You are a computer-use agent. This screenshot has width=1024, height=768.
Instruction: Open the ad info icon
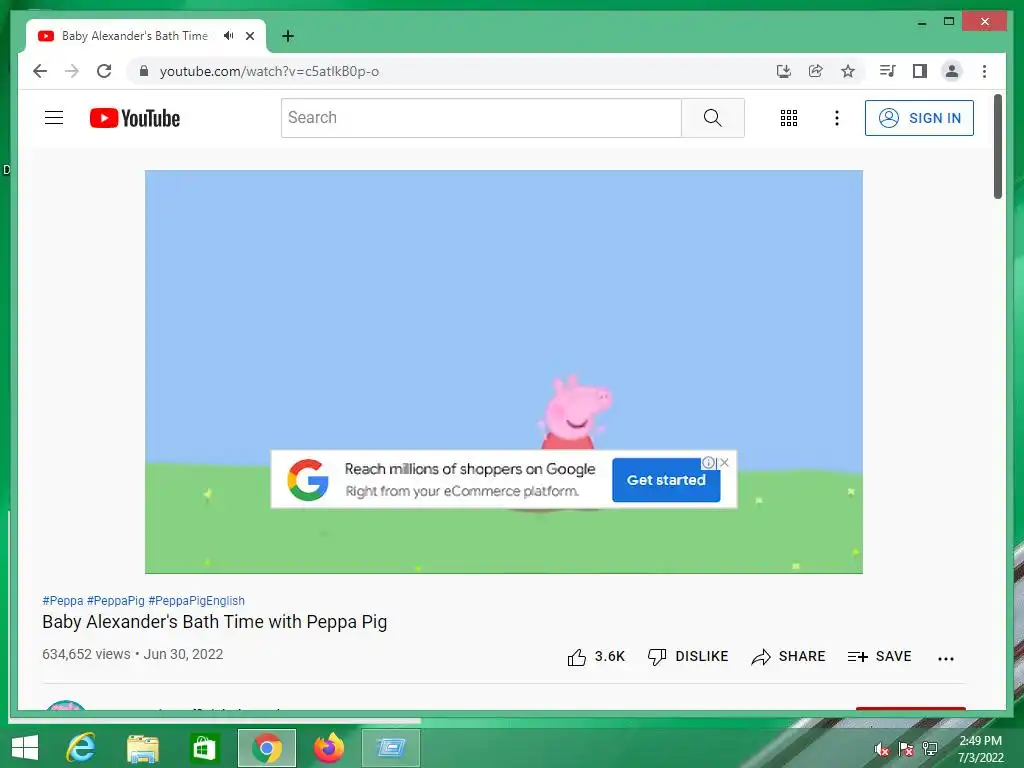[709, 462]
